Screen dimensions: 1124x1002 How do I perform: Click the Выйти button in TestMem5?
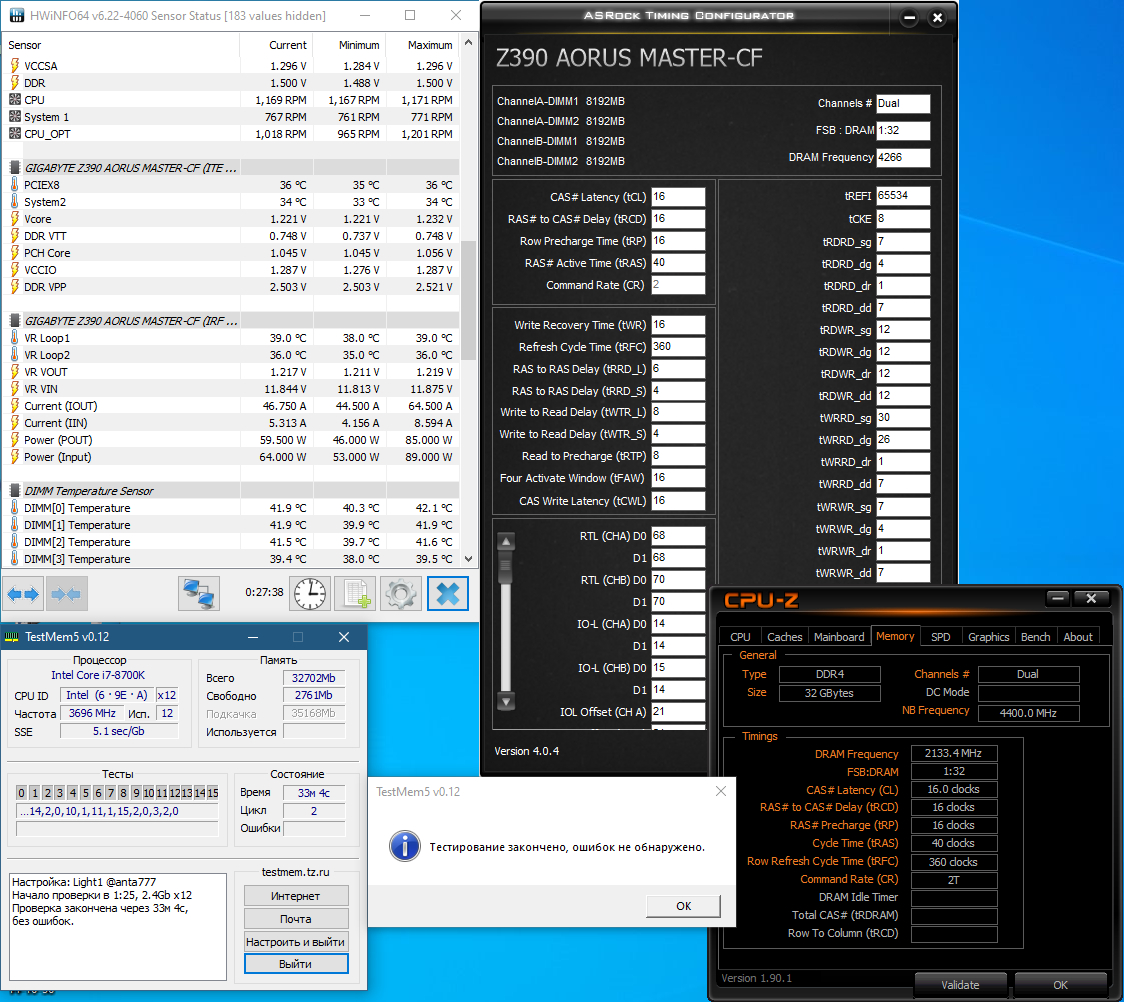click(x=295, y=964)
